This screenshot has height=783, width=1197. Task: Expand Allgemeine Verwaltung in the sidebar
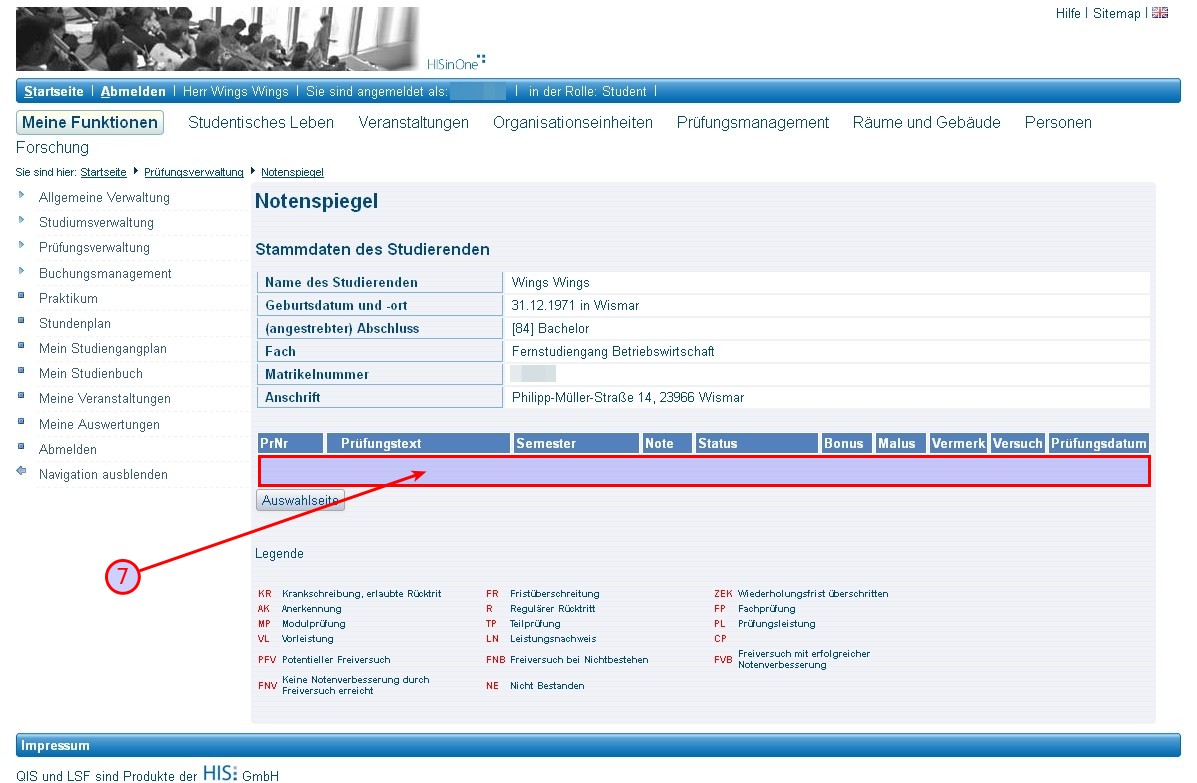point(104,197)
